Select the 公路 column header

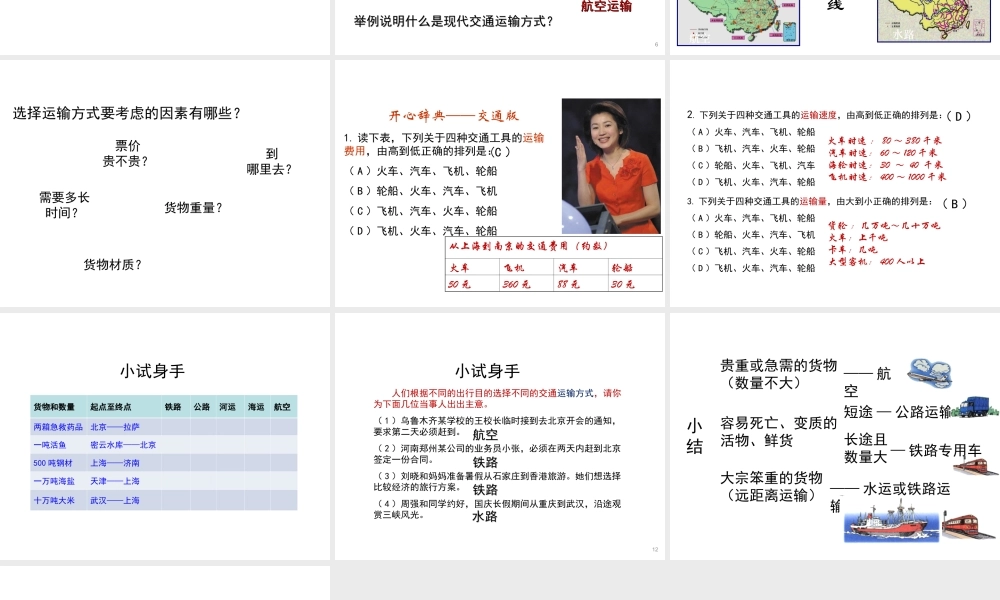[202, 407]
